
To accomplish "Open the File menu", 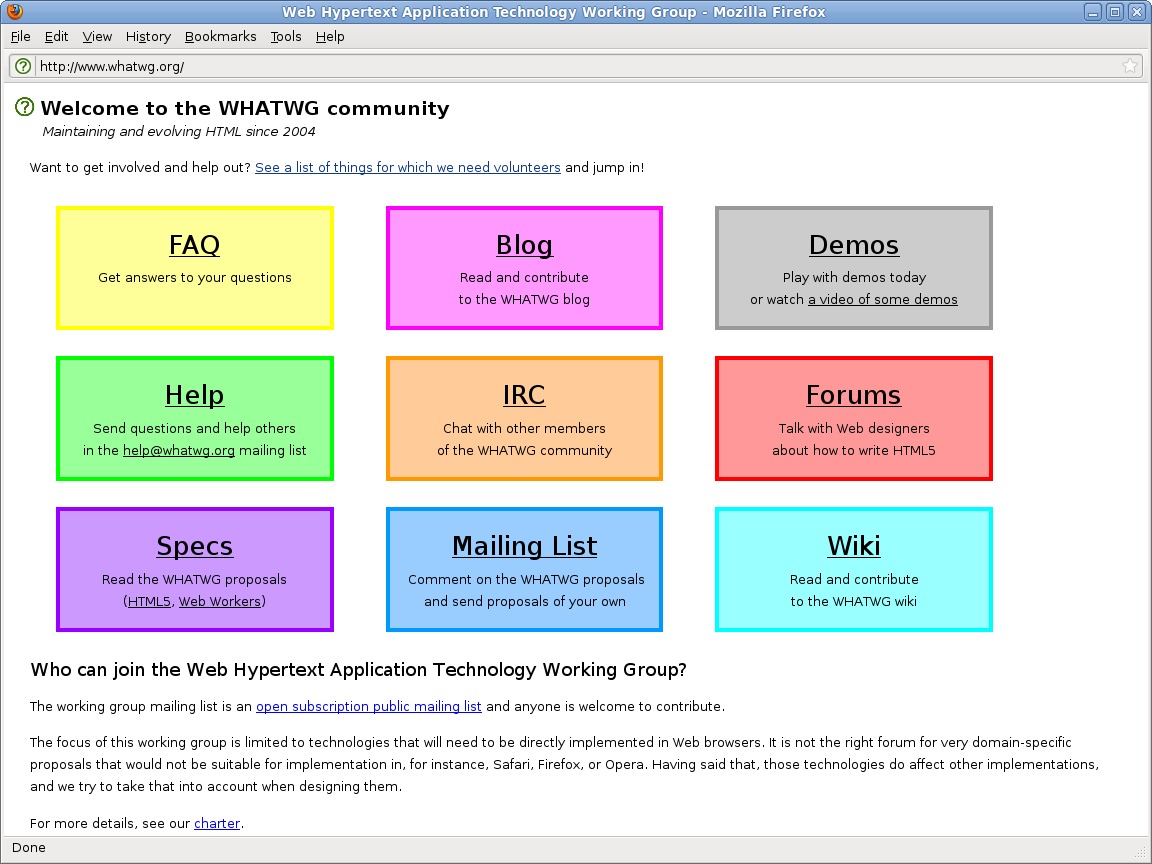I will [x=20, y=36].
